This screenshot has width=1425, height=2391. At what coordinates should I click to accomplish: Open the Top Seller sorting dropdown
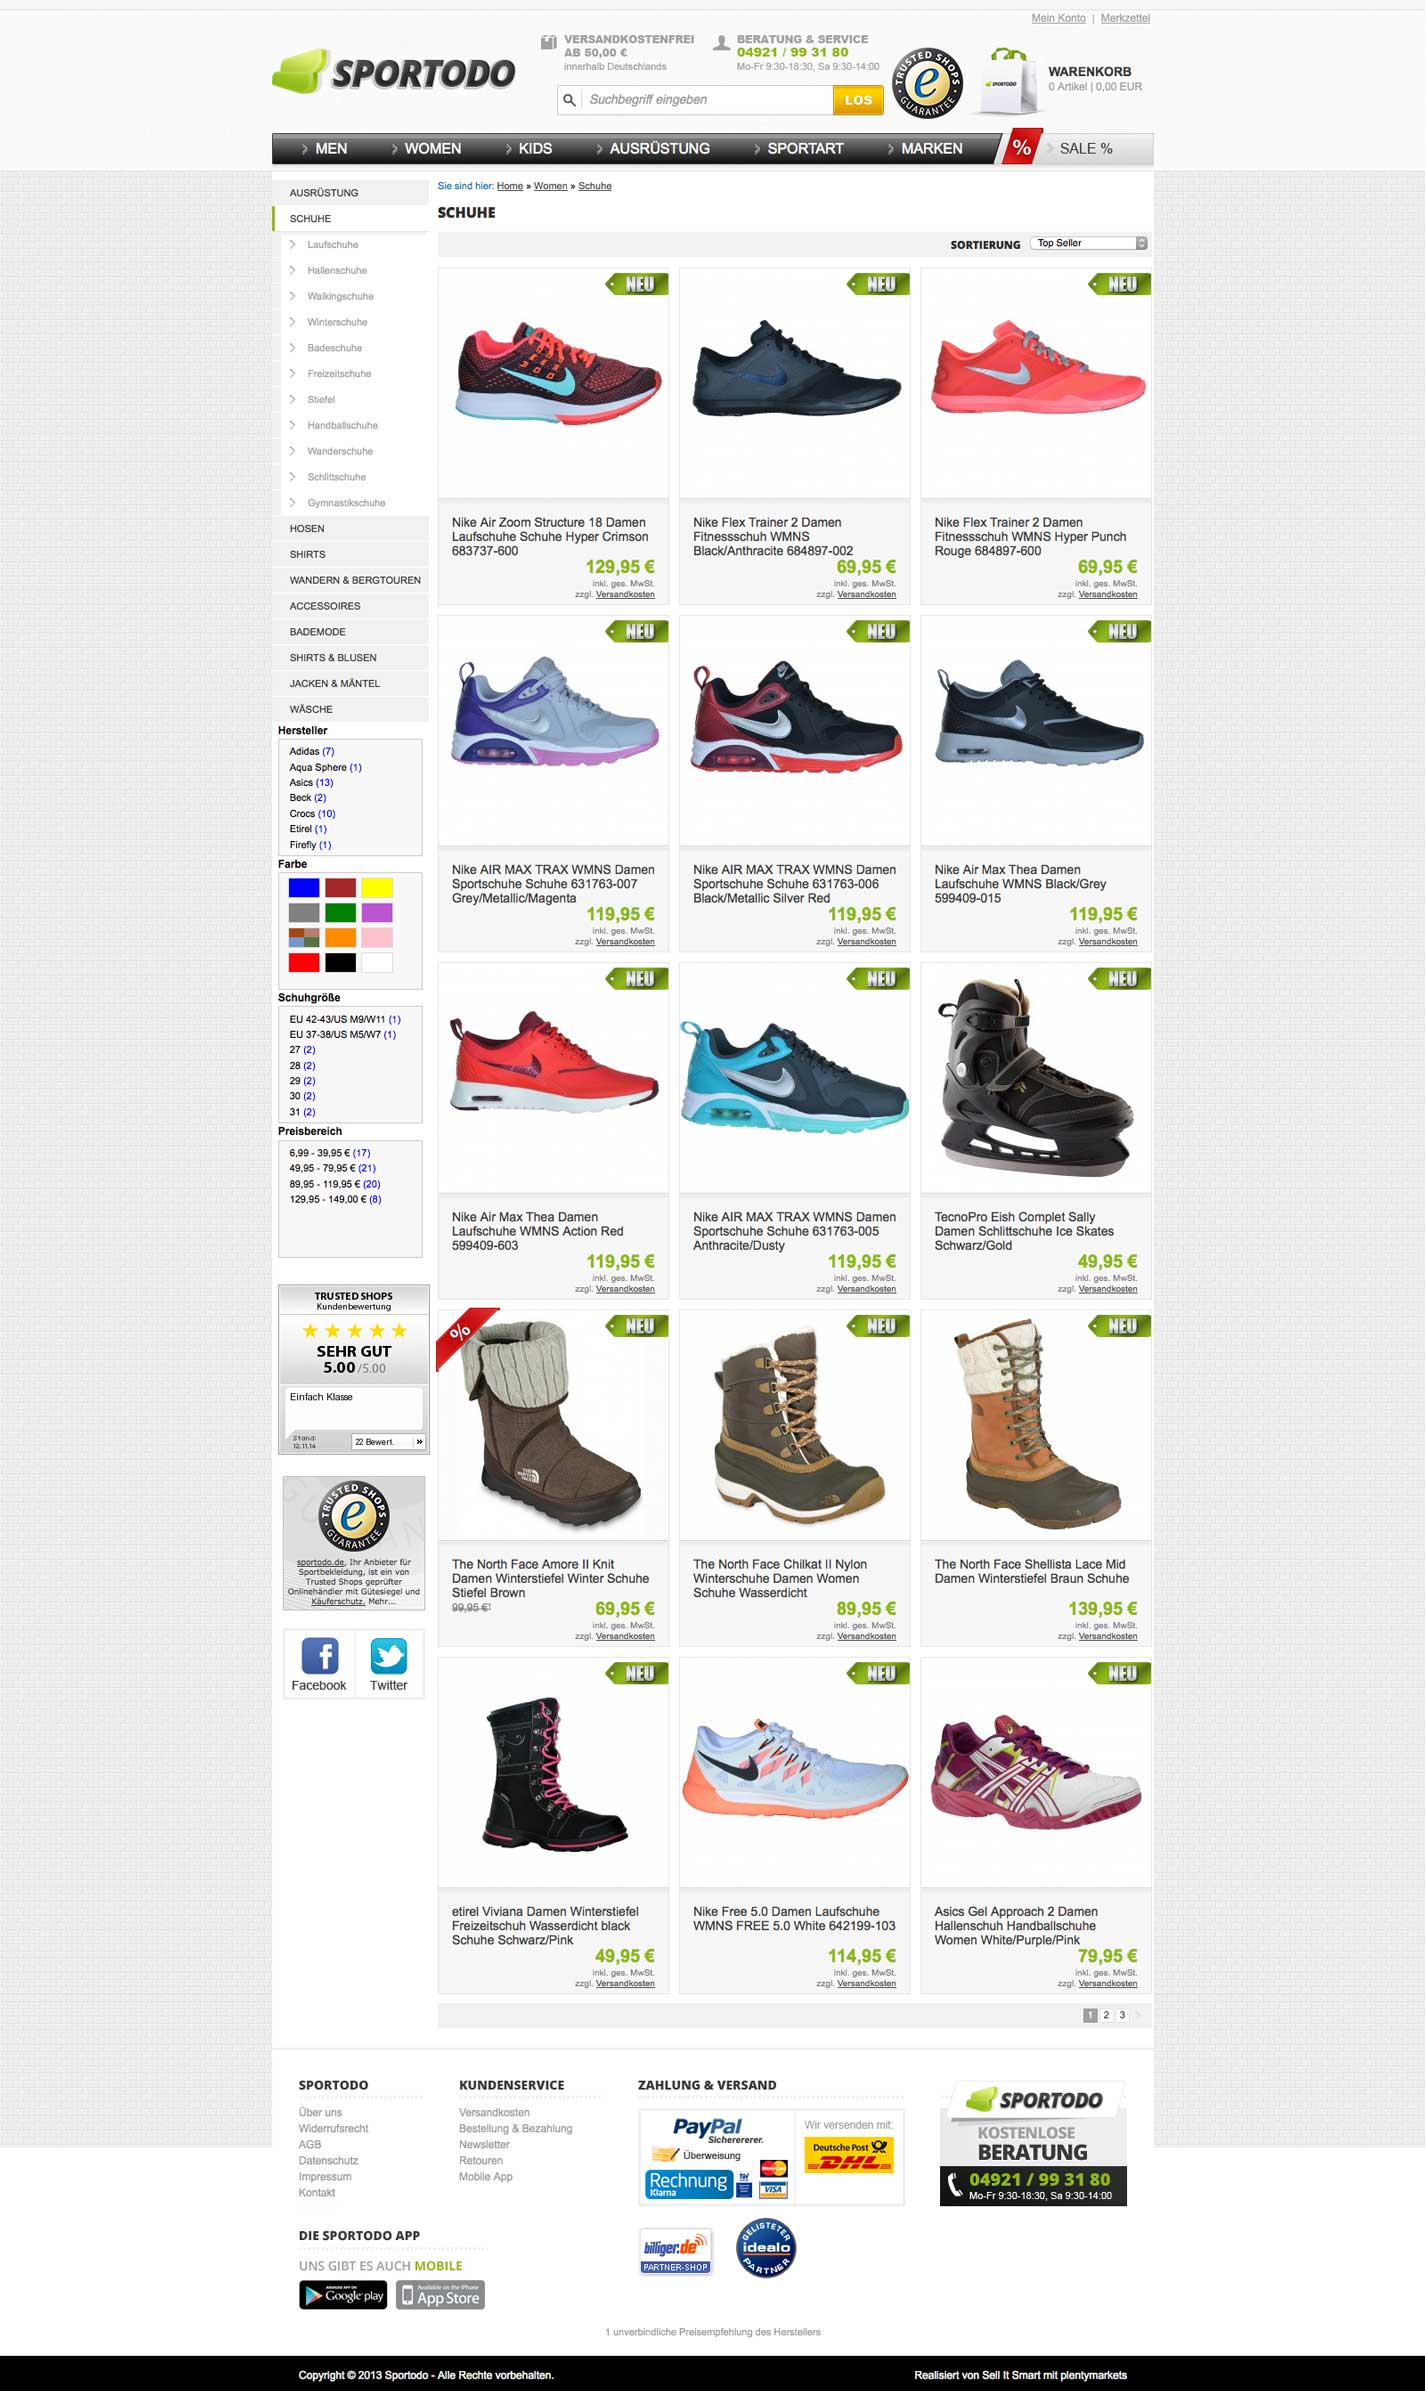(x=1088, y=243)
